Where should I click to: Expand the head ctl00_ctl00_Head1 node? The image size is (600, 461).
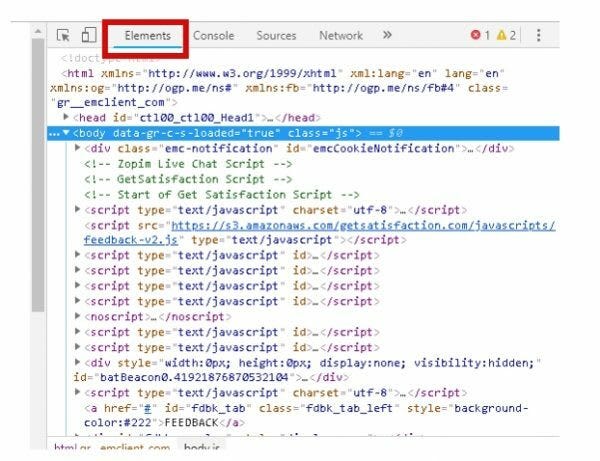pos(66,117)
